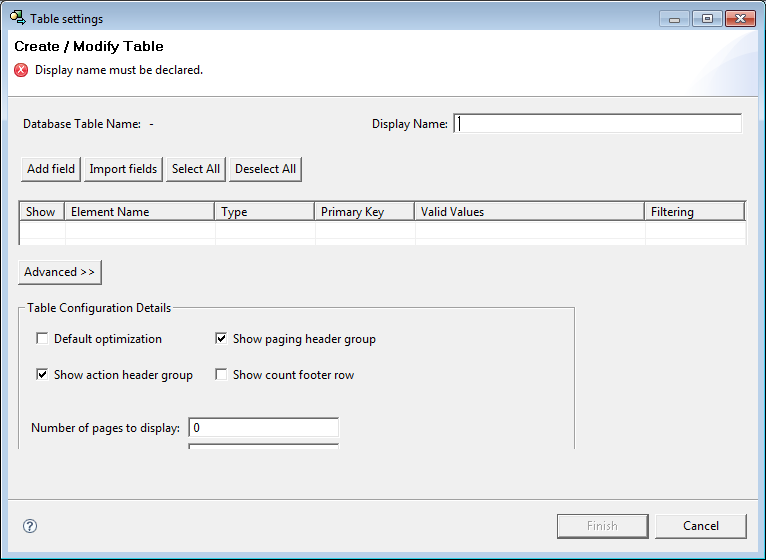Click the Add field button
Image resolution: width=766 pixels, height=560 pixels.
tap(51, 169)
